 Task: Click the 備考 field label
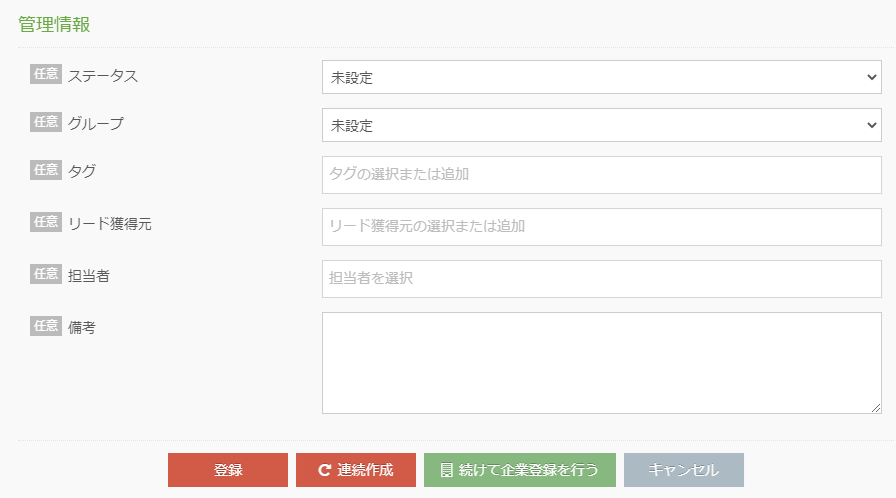[x=82, y=328]
